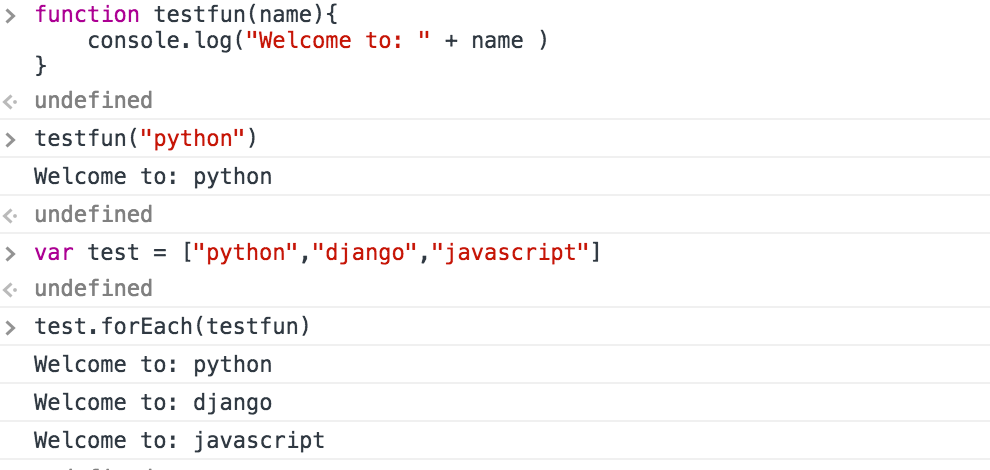Click the input chevron beside test.forEach(testfun)
990x470 pixels.
click(9, 328)
